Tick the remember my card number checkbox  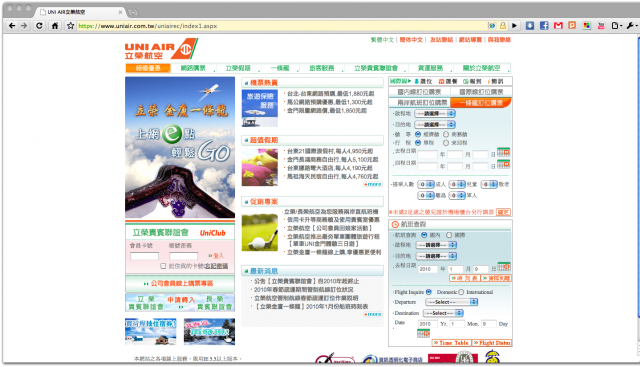163,266
